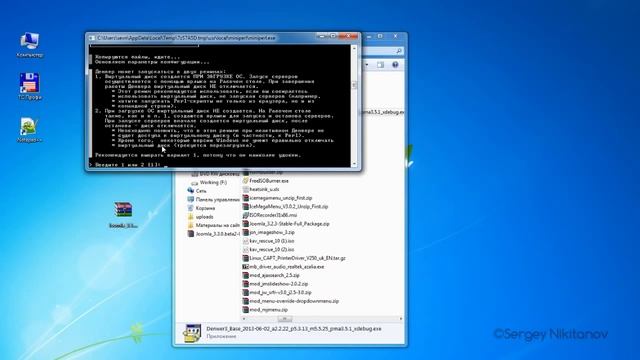Select the heatsink_u.xls spreadsheet icon
The height and width of the screenshot is (360, 640).
245,189
